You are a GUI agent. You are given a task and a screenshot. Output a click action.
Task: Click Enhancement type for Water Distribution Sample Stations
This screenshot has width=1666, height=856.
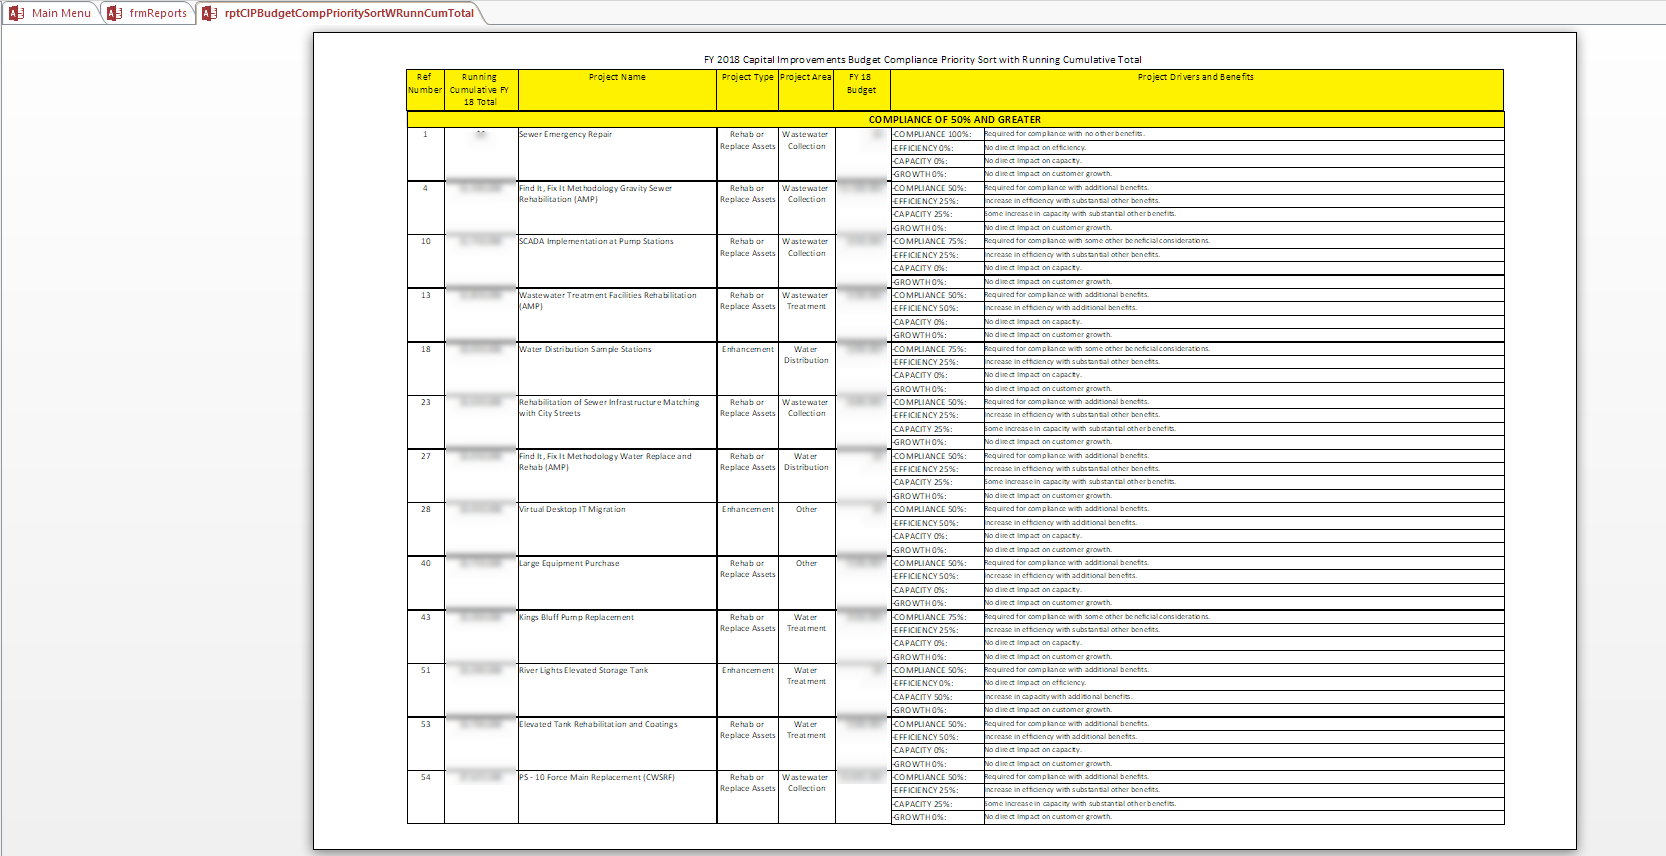[747, 349]
